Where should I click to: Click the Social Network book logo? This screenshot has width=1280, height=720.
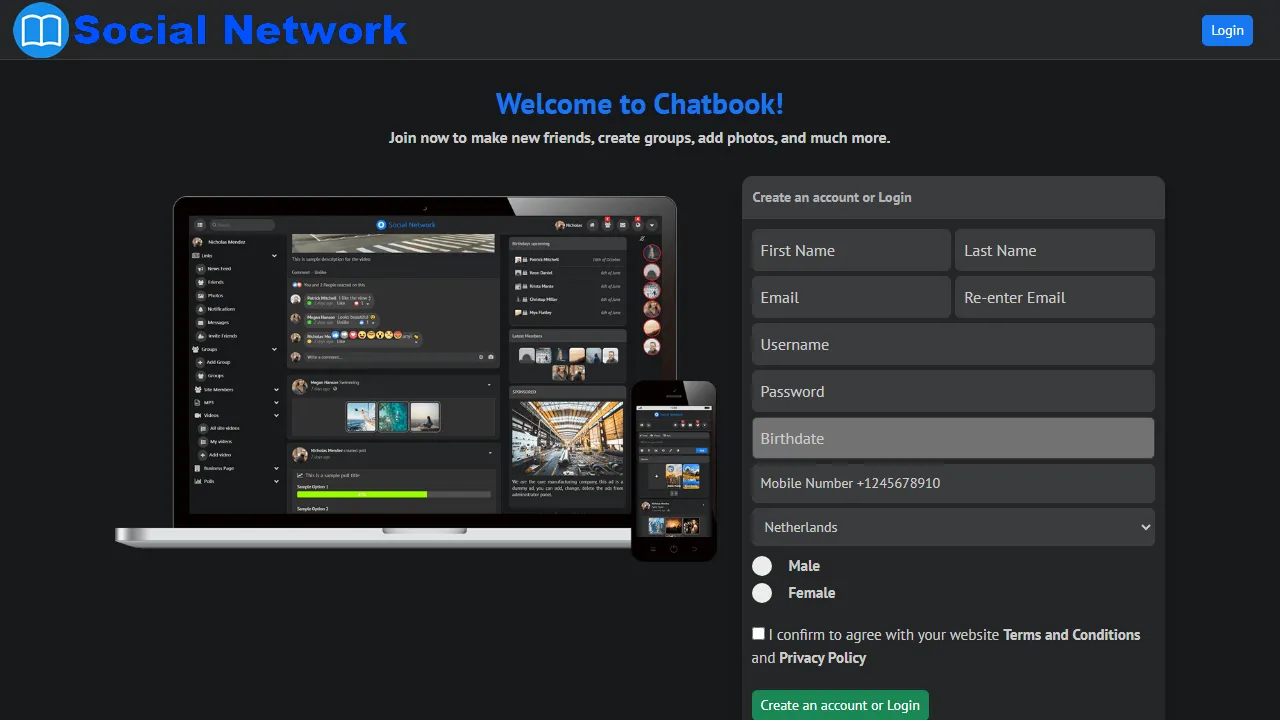(x=40, y=30)
